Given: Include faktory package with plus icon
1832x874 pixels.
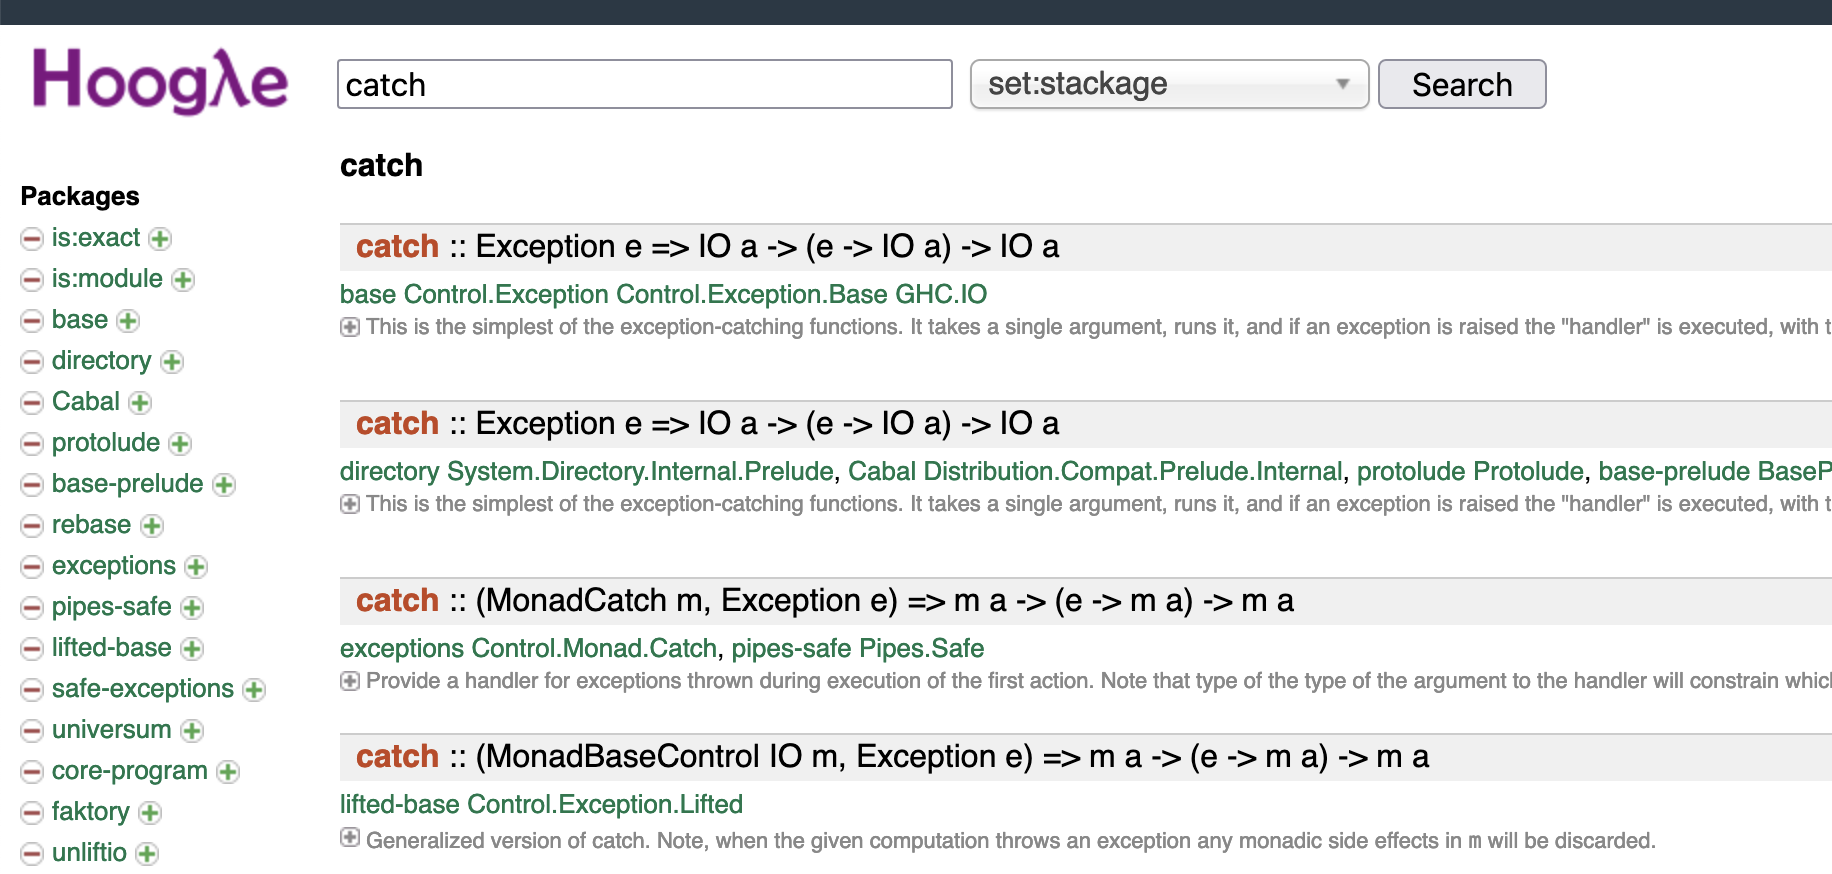Looking at the screenshot, I should [x=150, y=813].
